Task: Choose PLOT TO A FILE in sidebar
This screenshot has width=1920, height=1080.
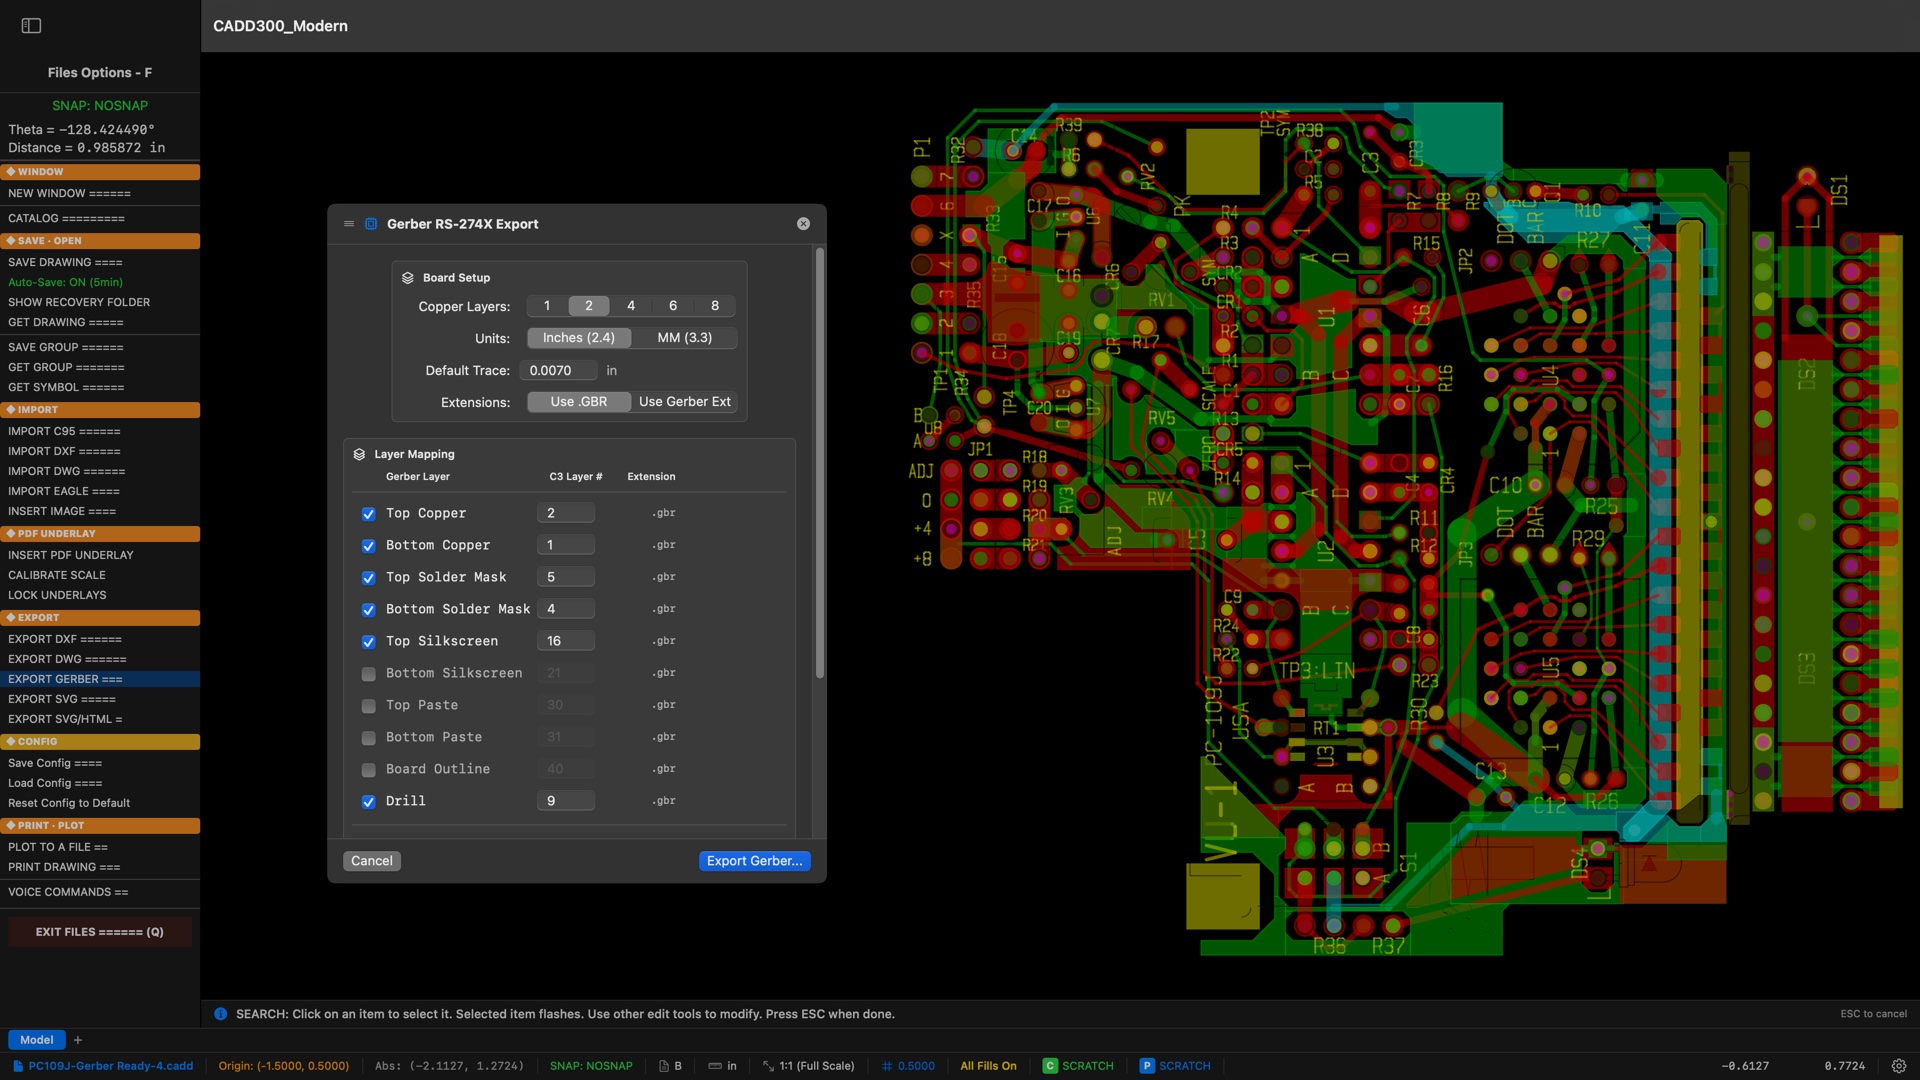Action: click(100, 847)
